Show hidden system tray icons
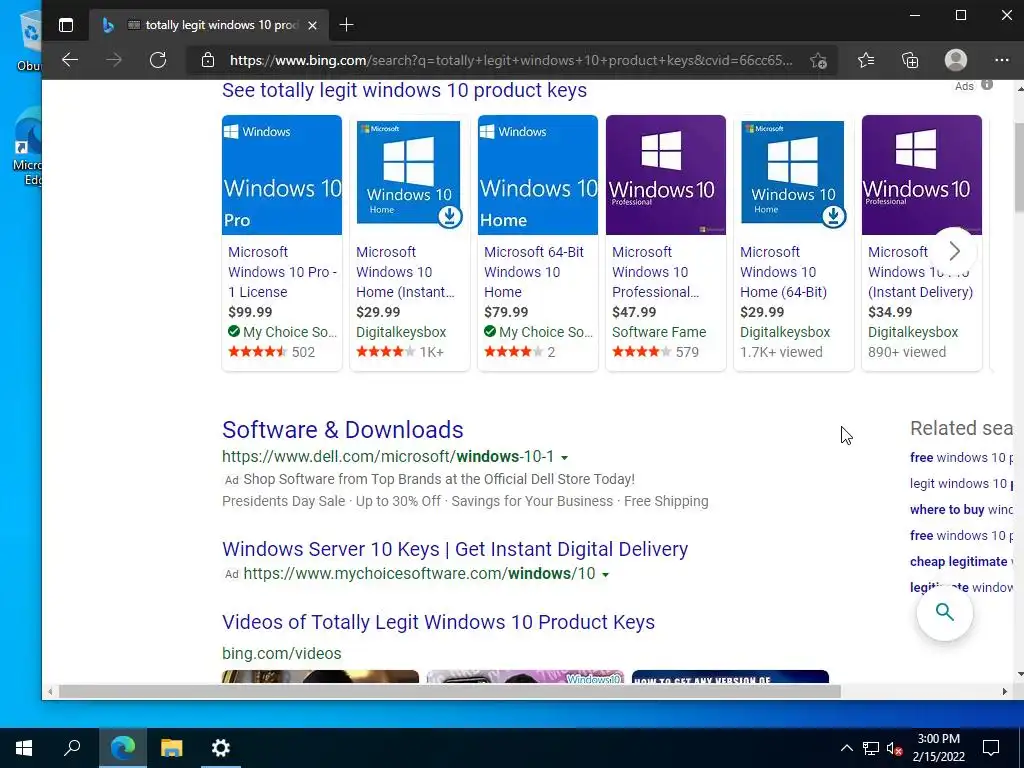Viewport: 1024px width, 768px height. pos(846,748)
